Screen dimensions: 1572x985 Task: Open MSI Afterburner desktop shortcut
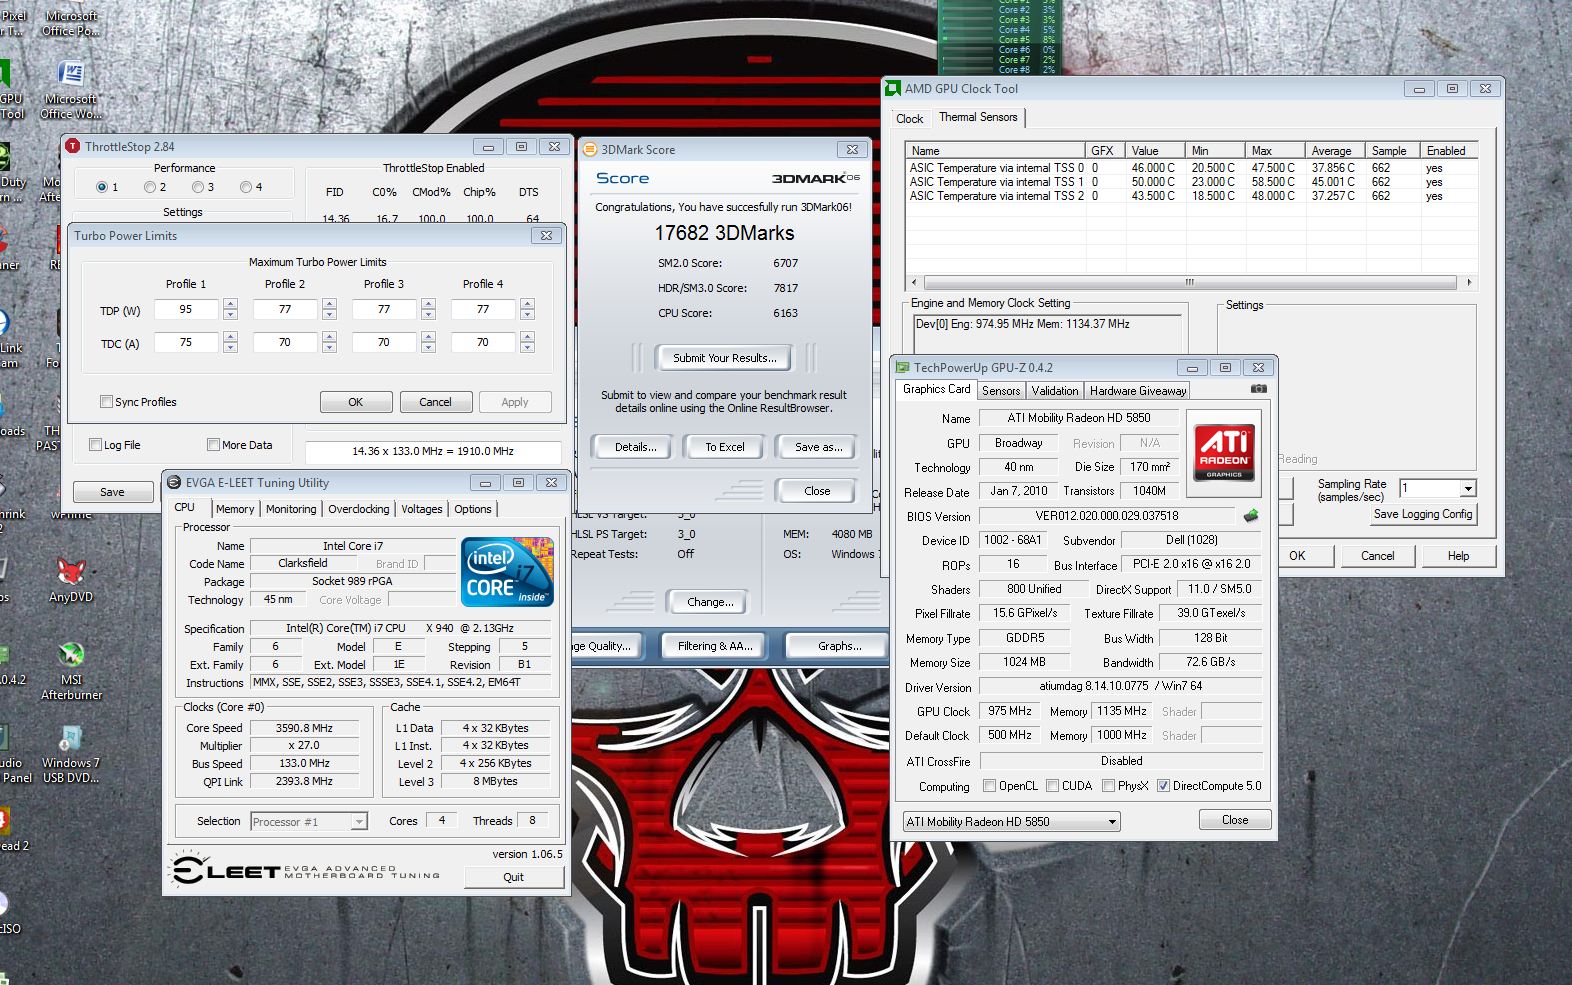coord(71,658)
